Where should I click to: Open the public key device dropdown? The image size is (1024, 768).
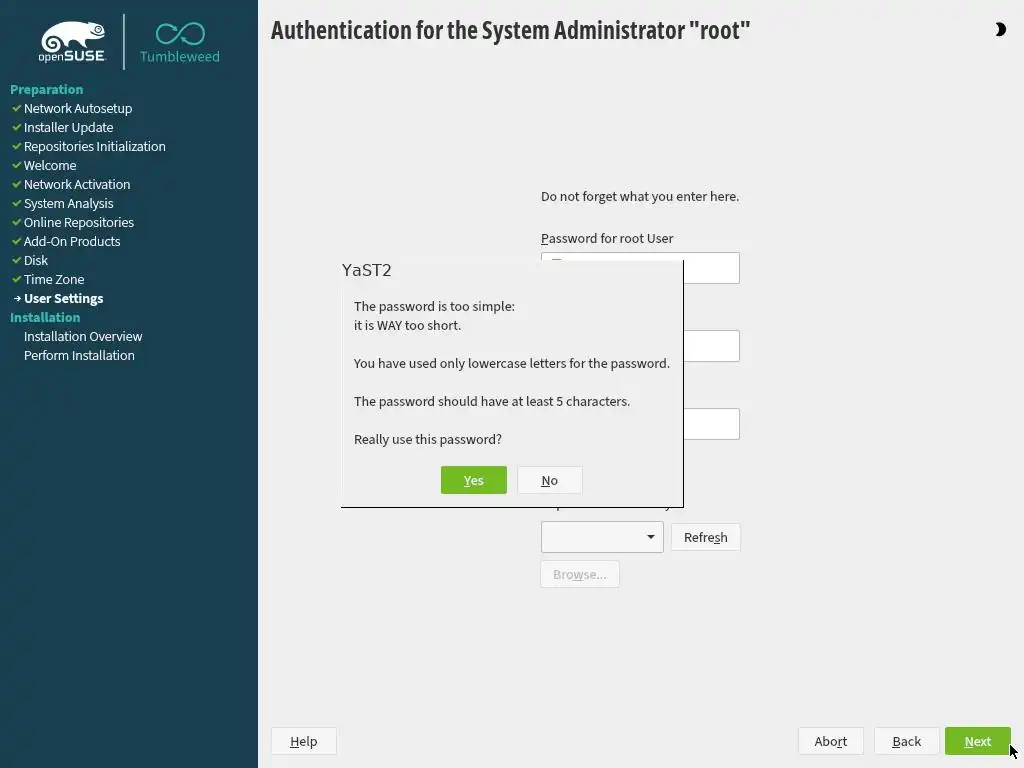click(x=602, y=537)
